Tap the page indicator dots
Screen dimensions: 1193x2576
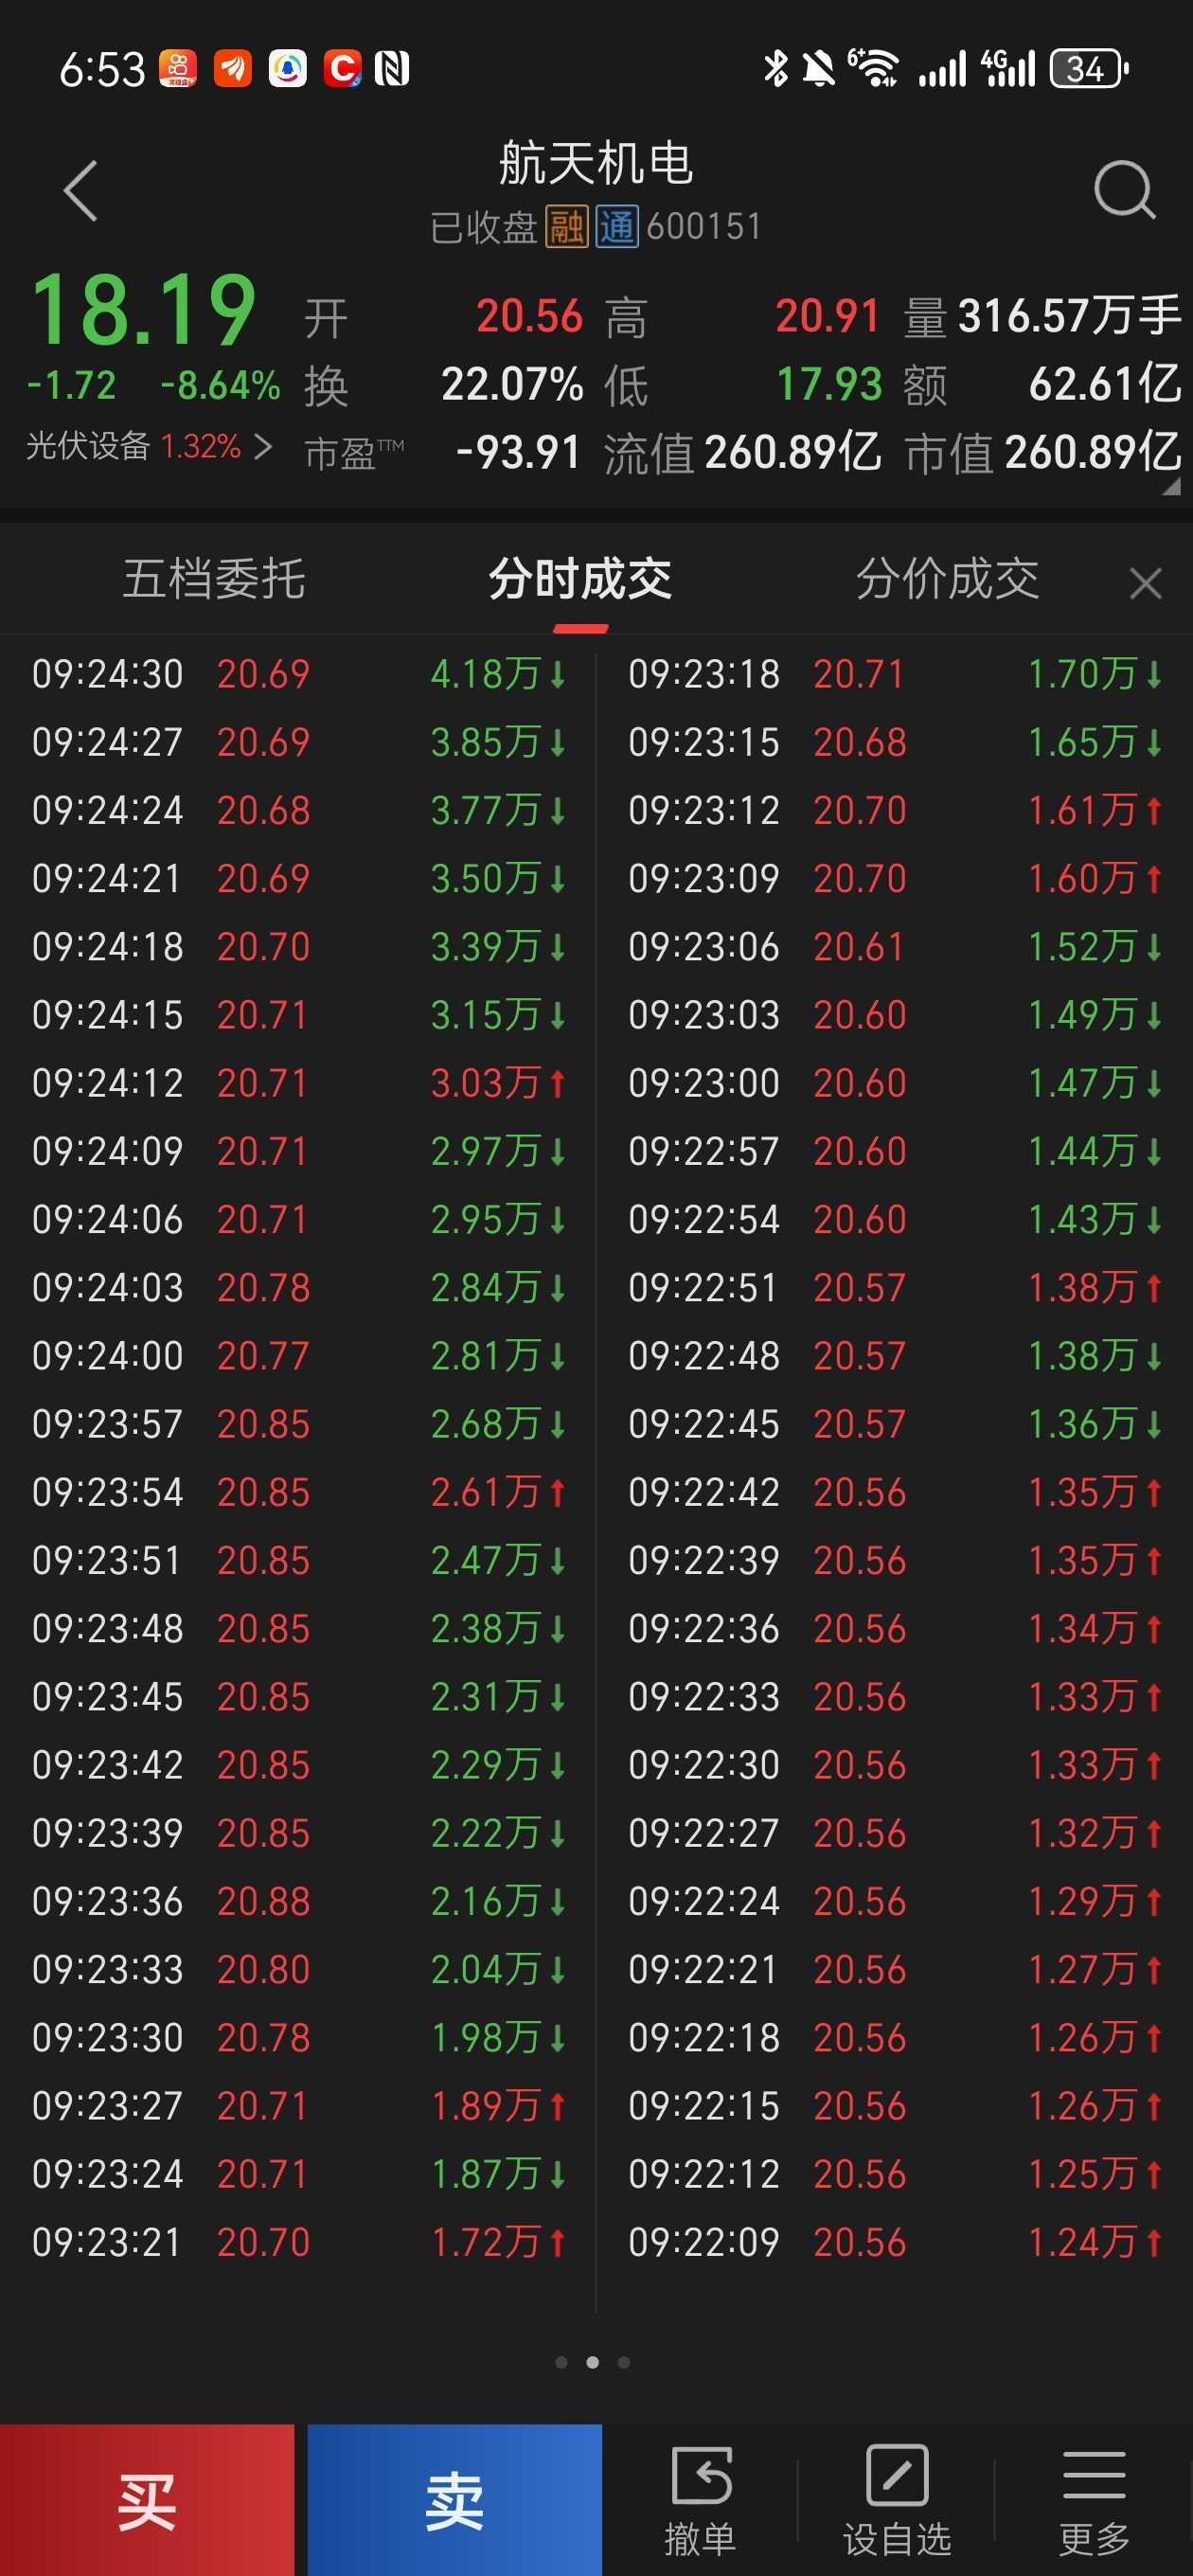(593, 2362)
